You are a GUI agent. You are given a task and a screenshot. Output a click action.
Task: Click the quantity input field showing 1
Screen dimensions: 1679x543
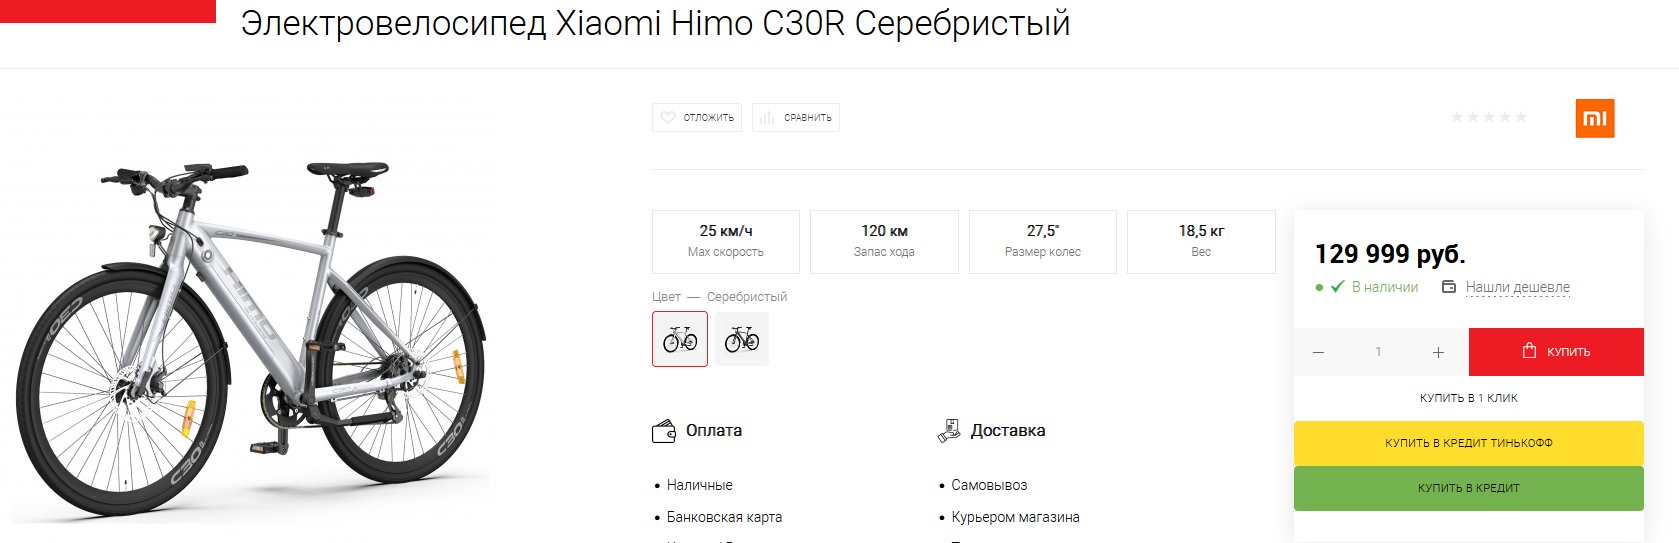(1378, 352)
